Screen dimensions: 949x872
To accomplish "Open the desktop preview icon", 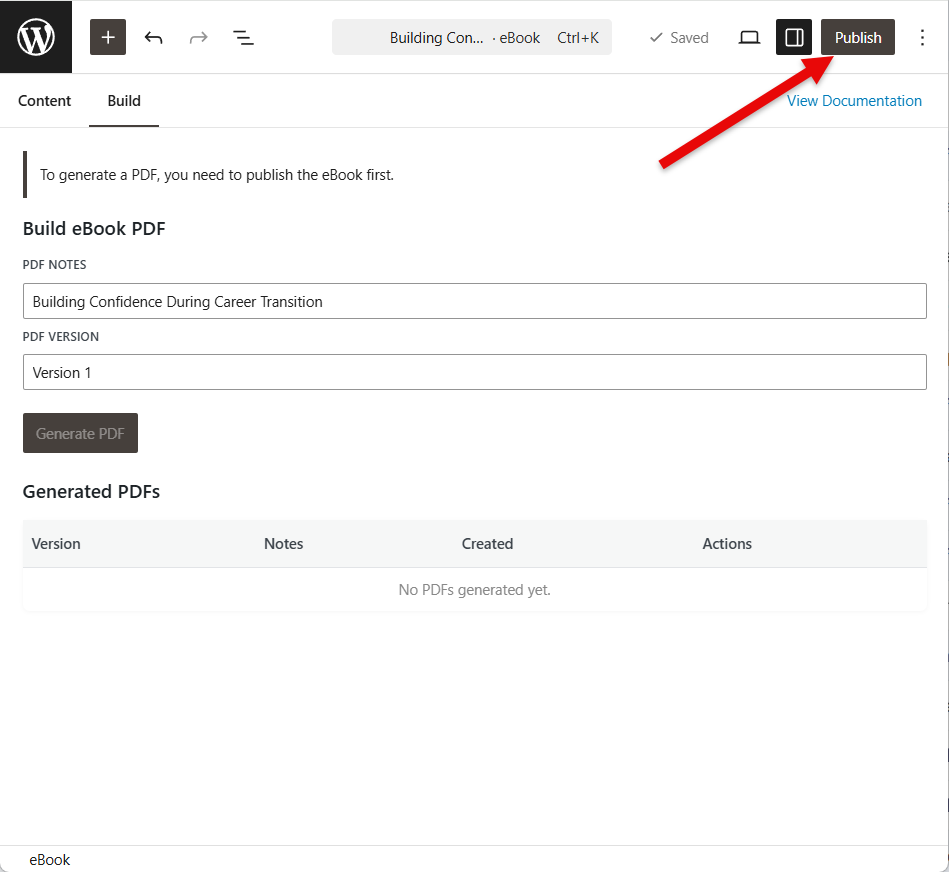I will click(x=749, y=37).
